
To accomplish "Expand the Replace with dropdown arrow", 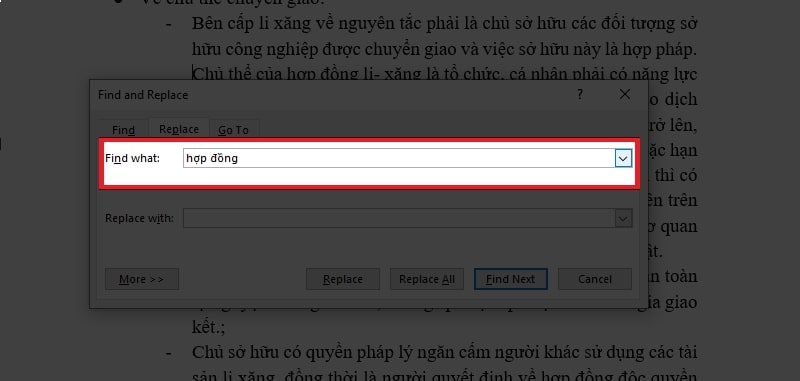I will [622, 219].
